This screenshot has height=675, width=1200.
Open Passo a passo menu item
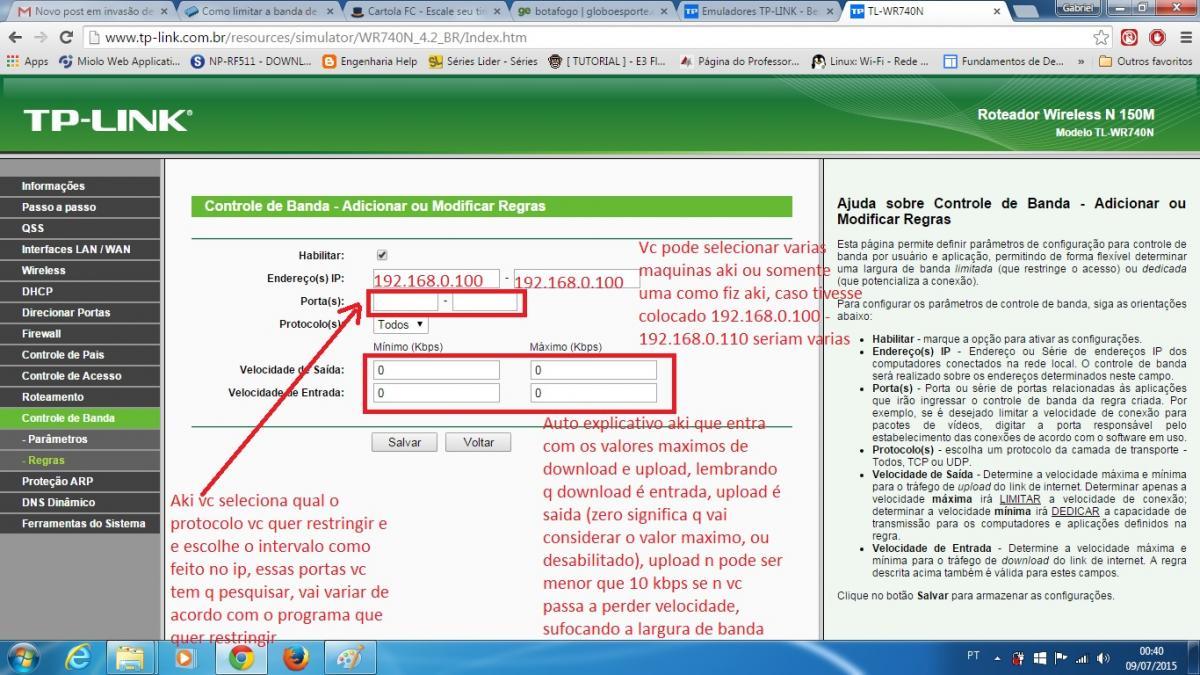pyautogui.click(x=80, y=207)
